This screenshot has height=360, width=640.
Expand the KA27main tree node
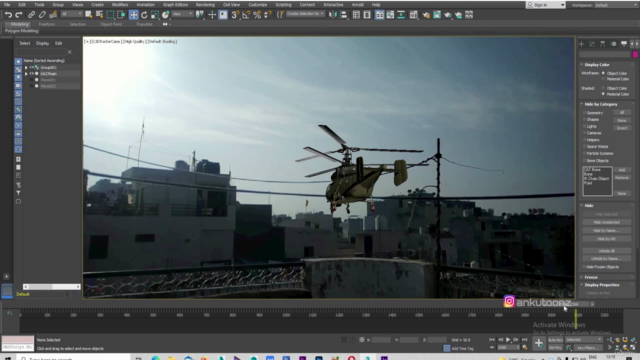26,74
